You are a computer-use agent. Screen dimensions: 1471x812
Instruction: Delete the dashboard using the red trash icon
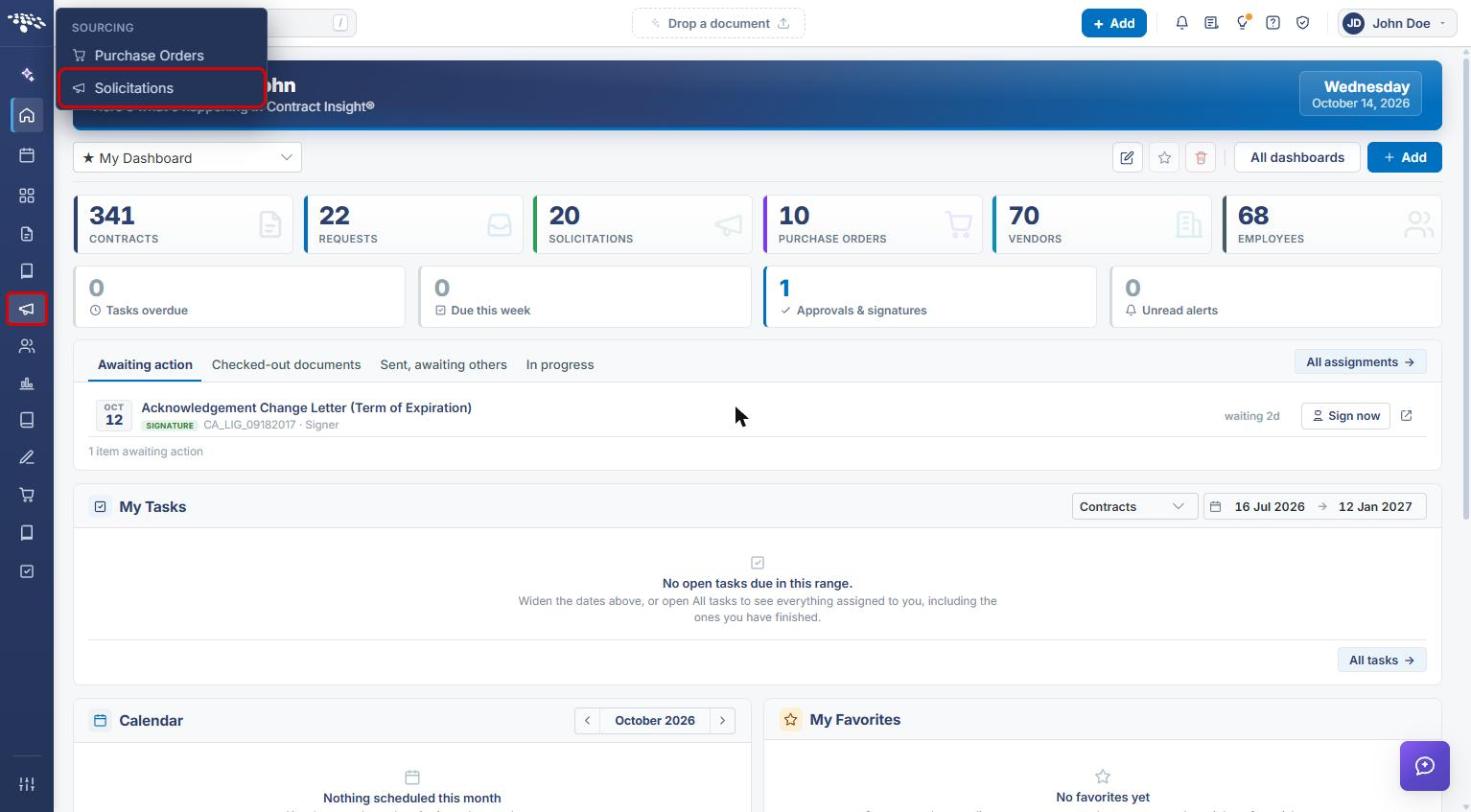click(x=1200, y=157)
